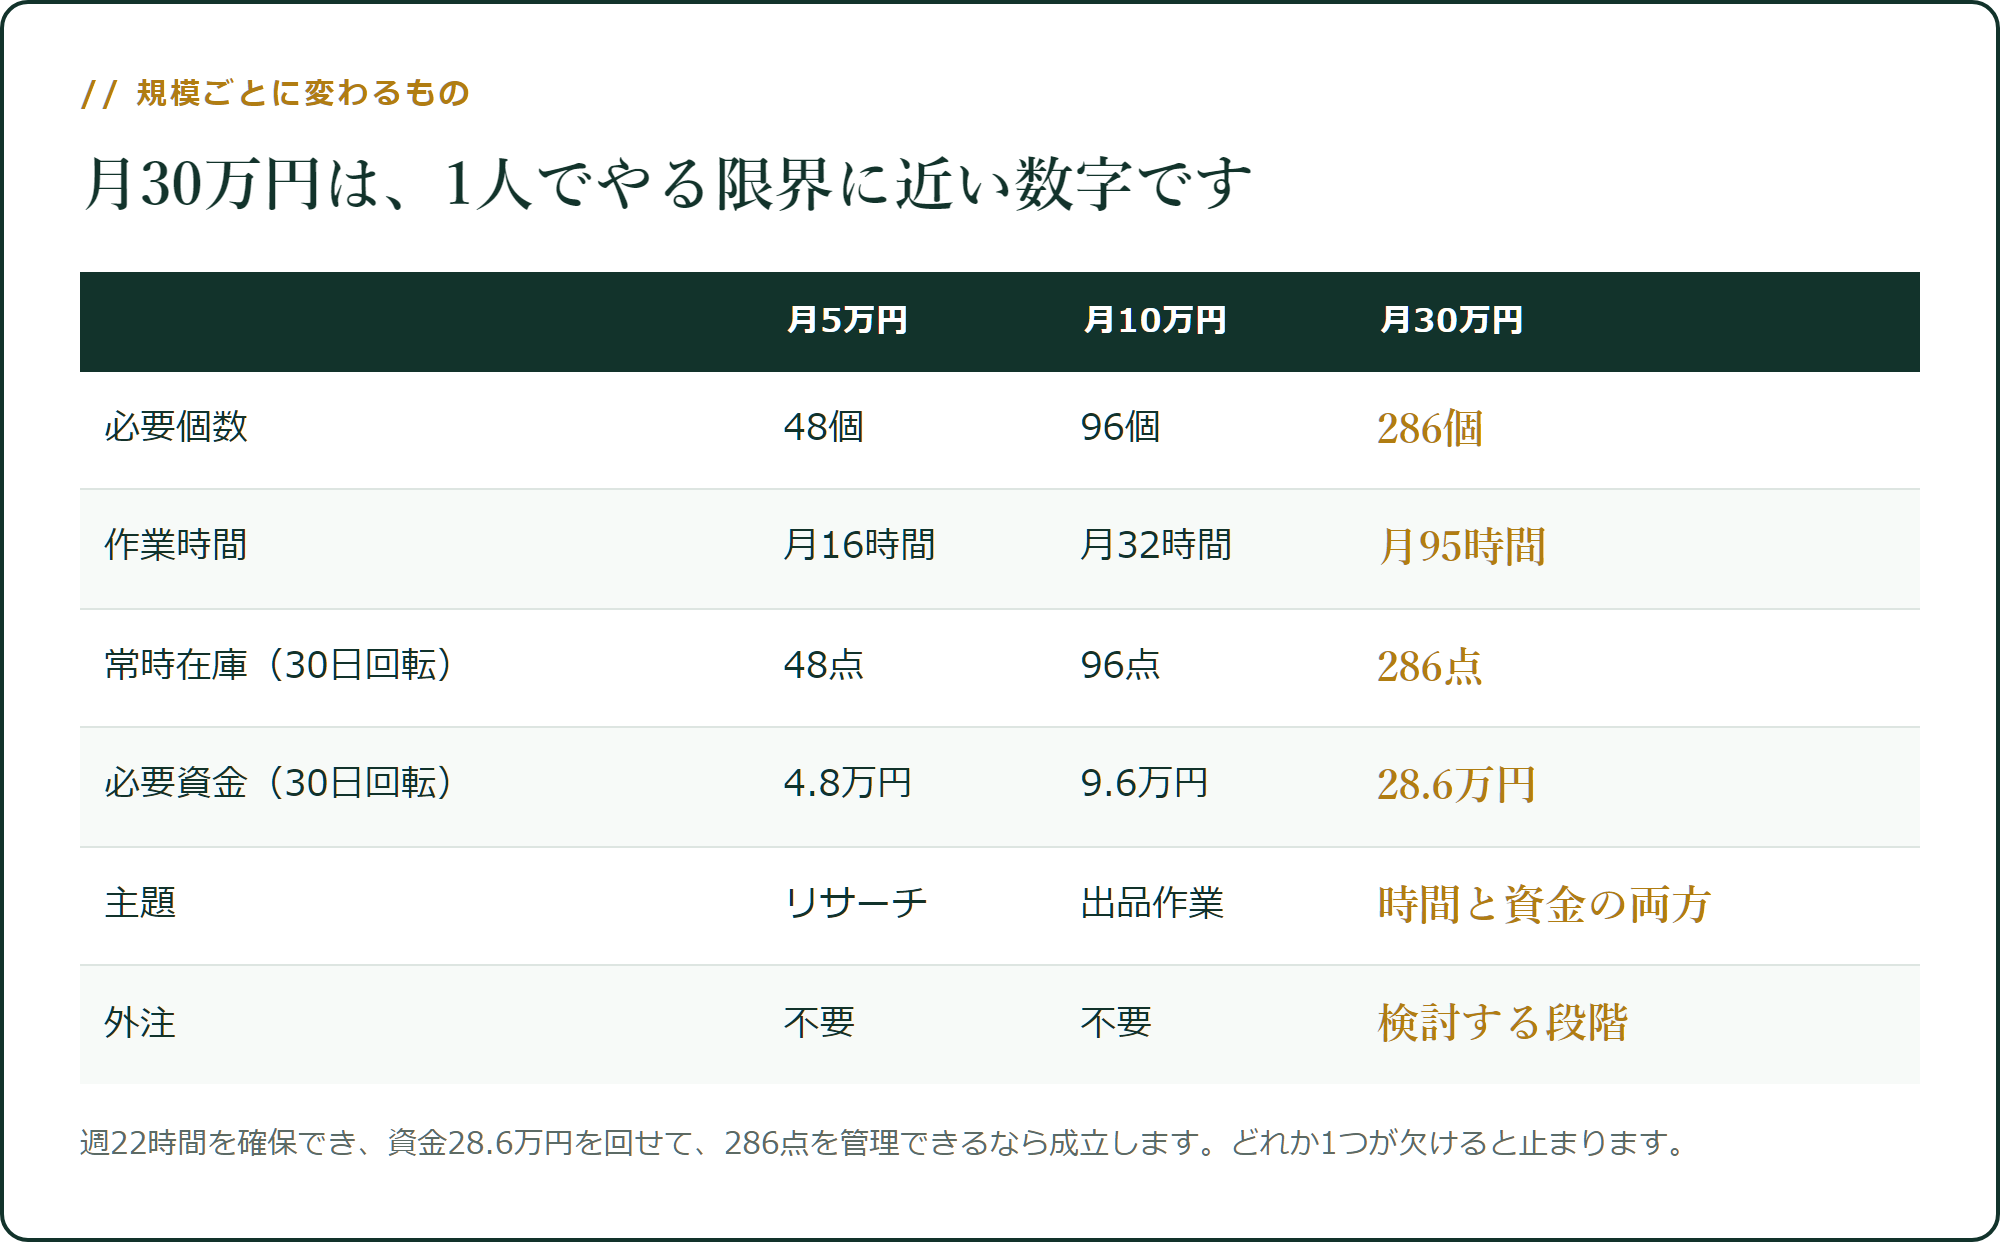Select the highlighted 28.6万円 value

click(x=1456, y=785)
